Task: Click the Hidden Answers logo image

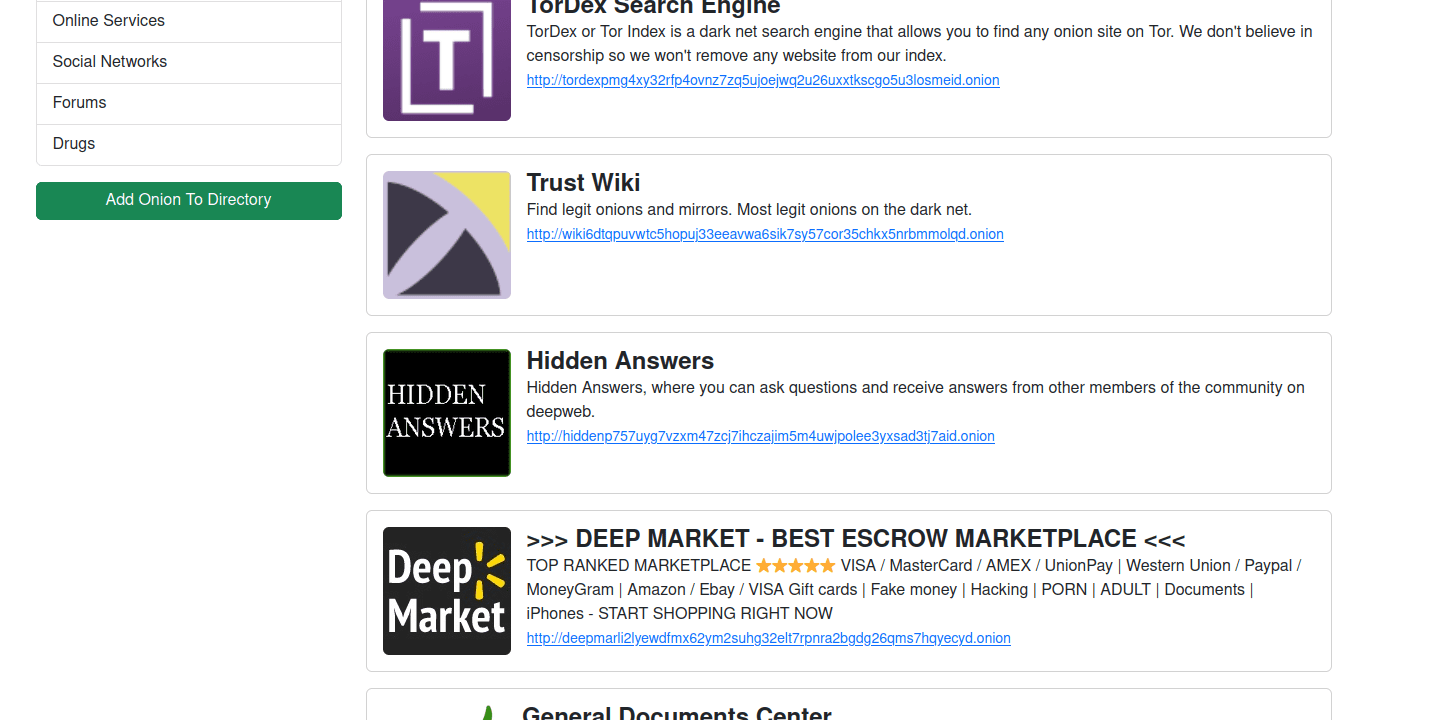Action: pyautogui.click(x=447, y=413)
